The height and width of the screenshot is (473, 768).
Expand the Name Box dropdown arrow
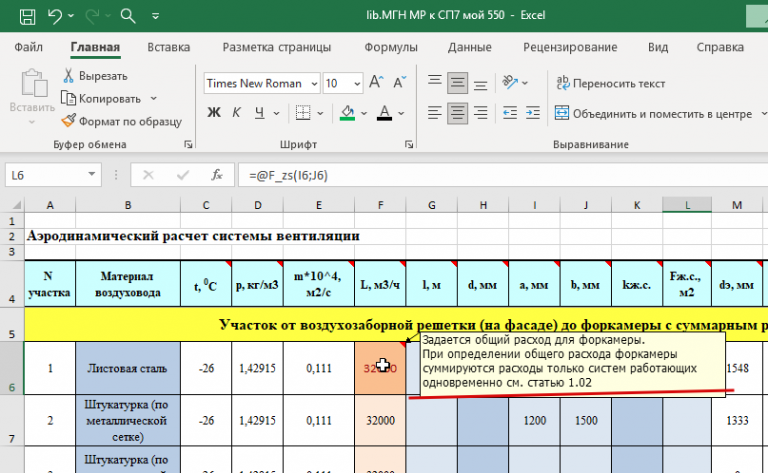[92, 174]
